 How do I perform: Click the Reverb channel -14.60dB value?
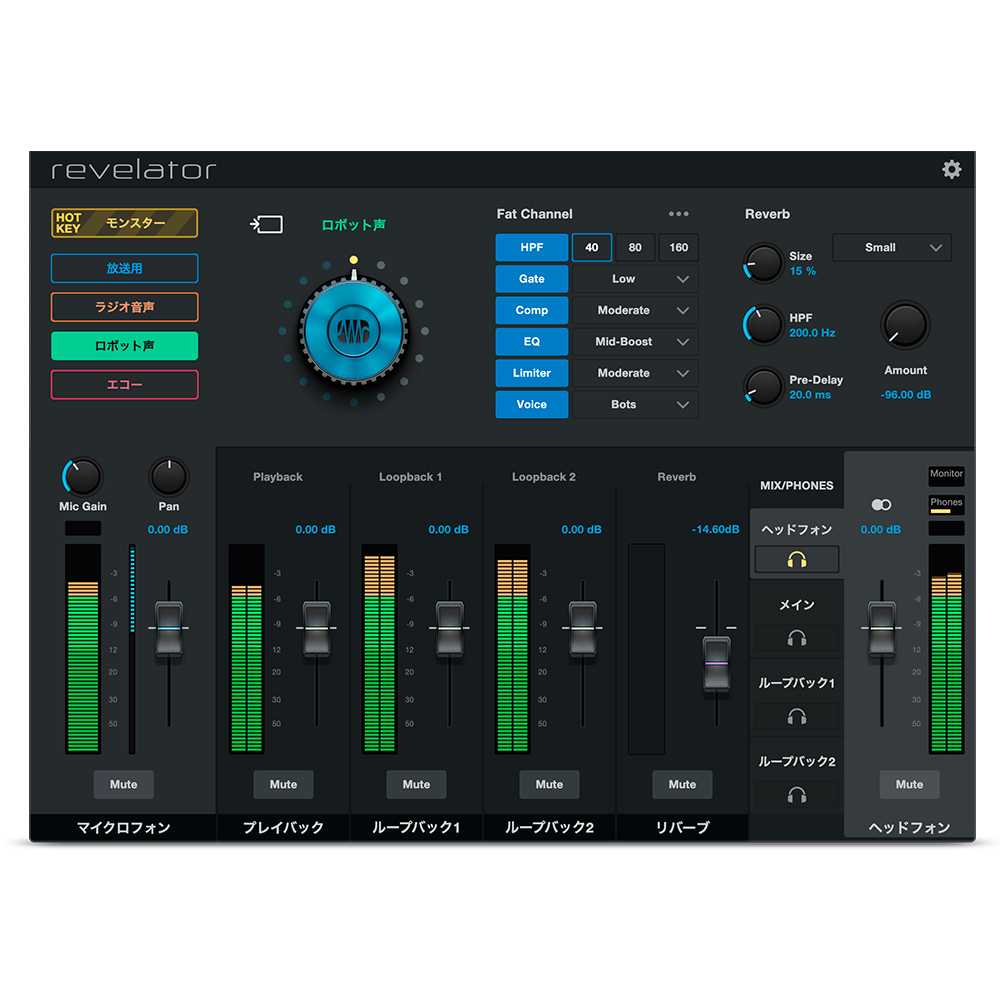716,529
